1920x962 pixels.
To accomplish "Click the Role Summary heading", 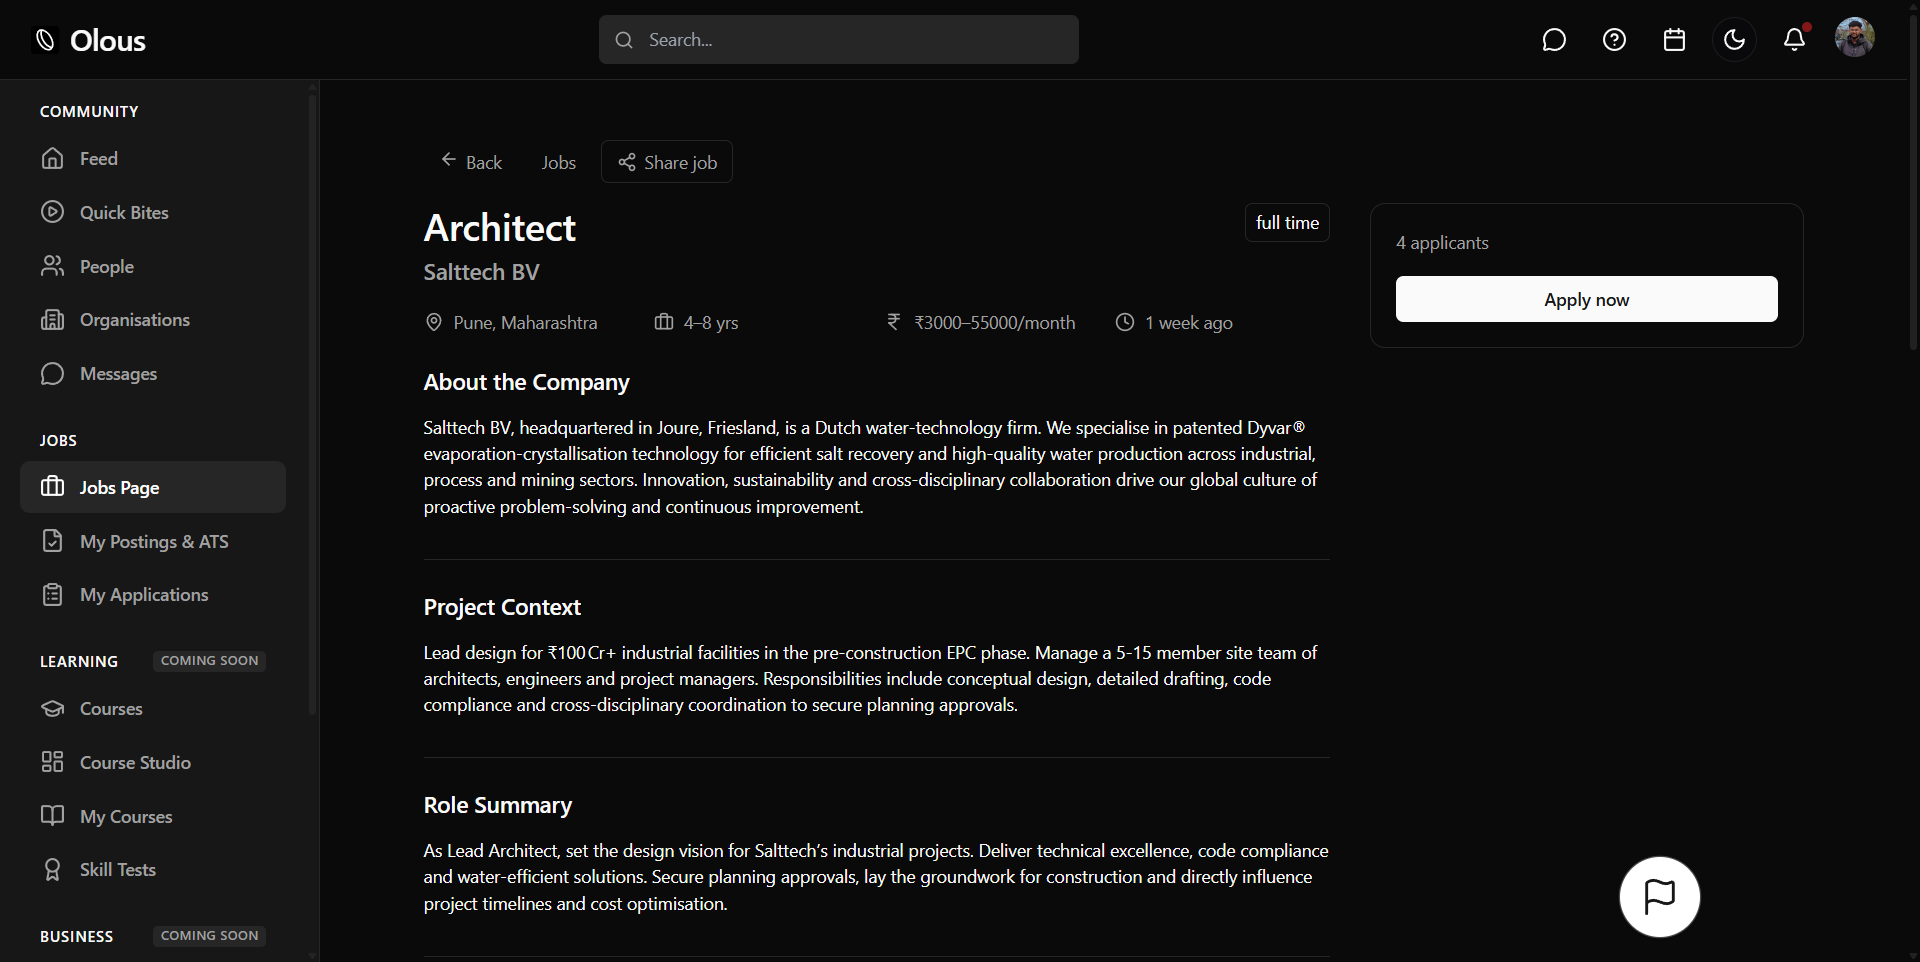I will 498,806.
